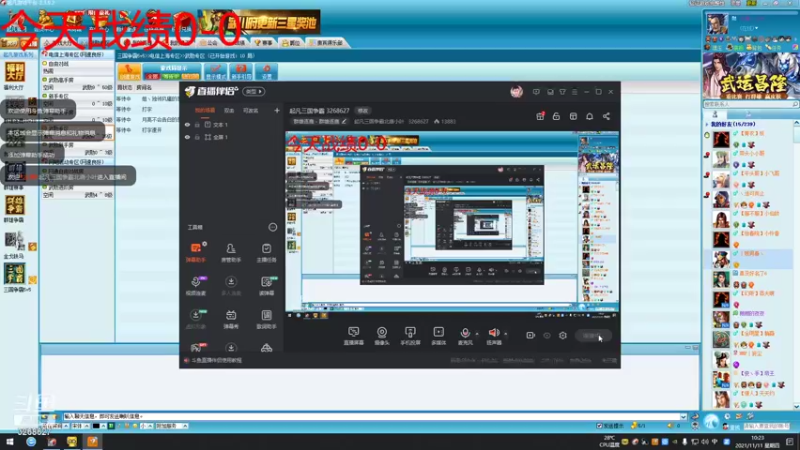Click the start streaming button
The image size is (800, 450).
click(593, 335)
